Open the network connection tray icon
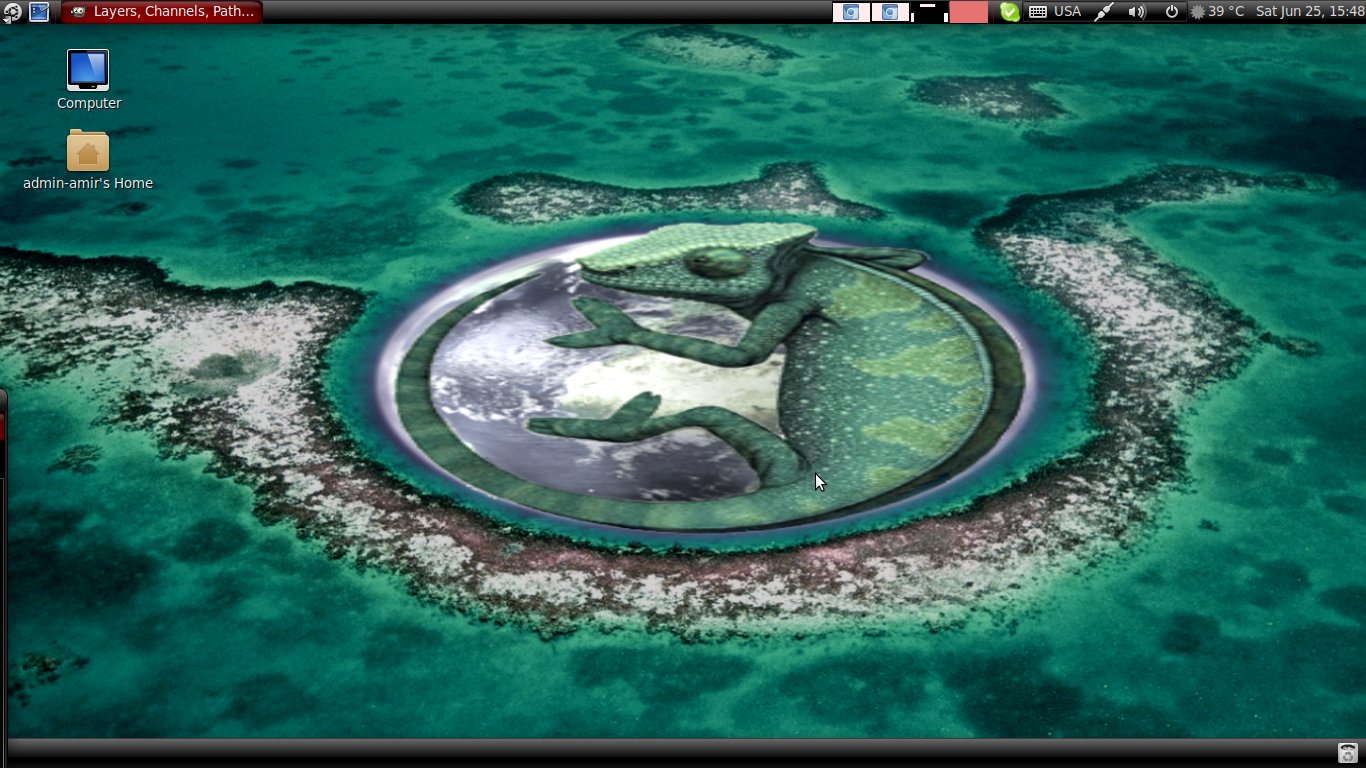 (x=1103, y=12)
